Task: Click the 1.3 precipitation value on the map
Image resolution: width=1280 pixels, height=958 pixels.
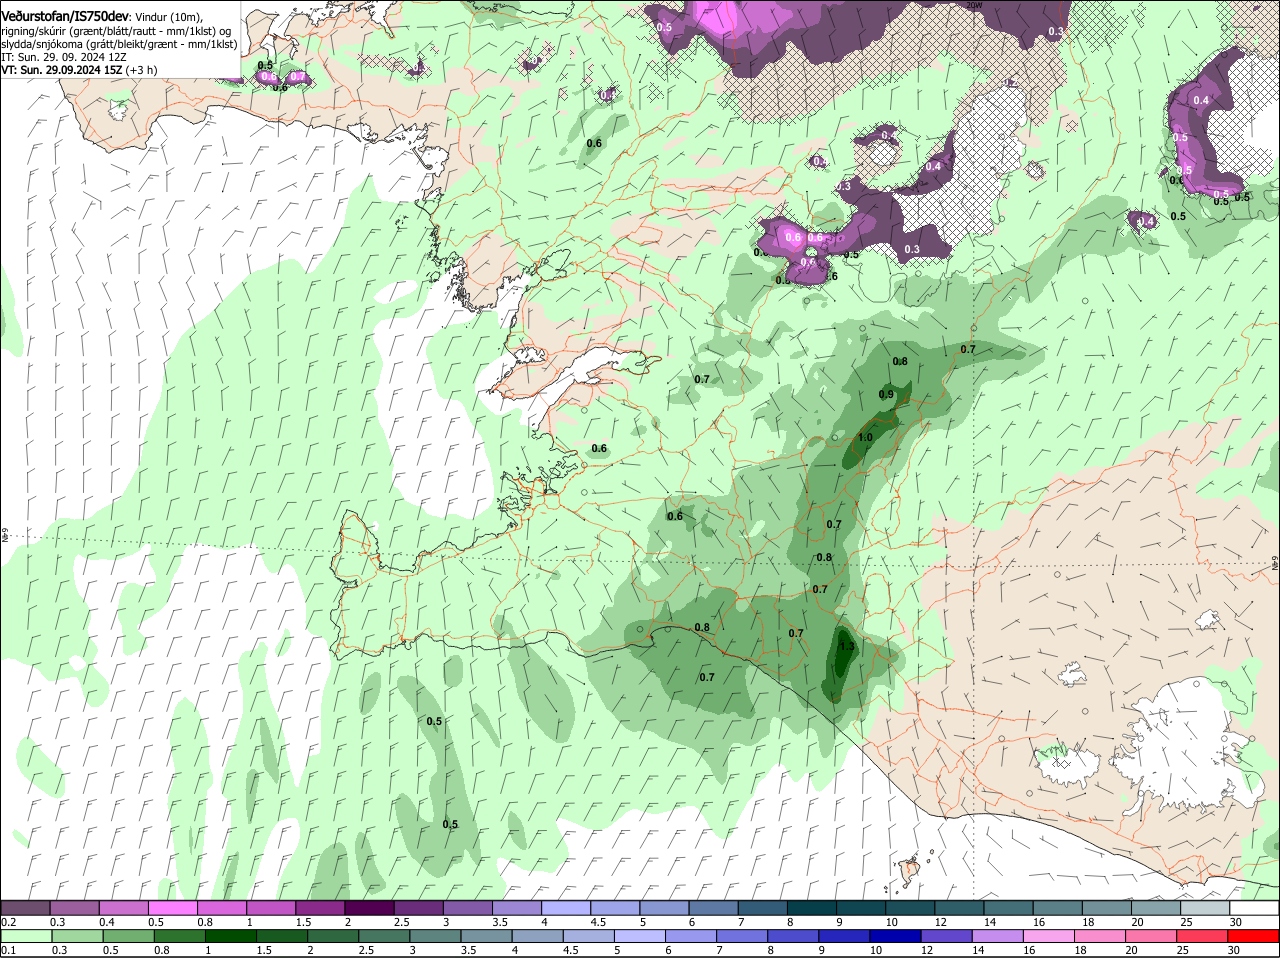Action: [x=846, y=647]
